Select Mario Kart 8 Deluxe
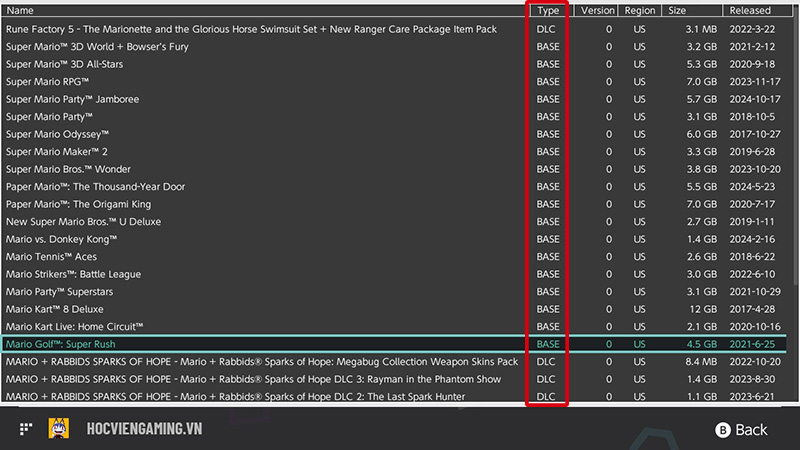This screenshot has width=800, height=450. pyautogui.click(x=394, y=309)
